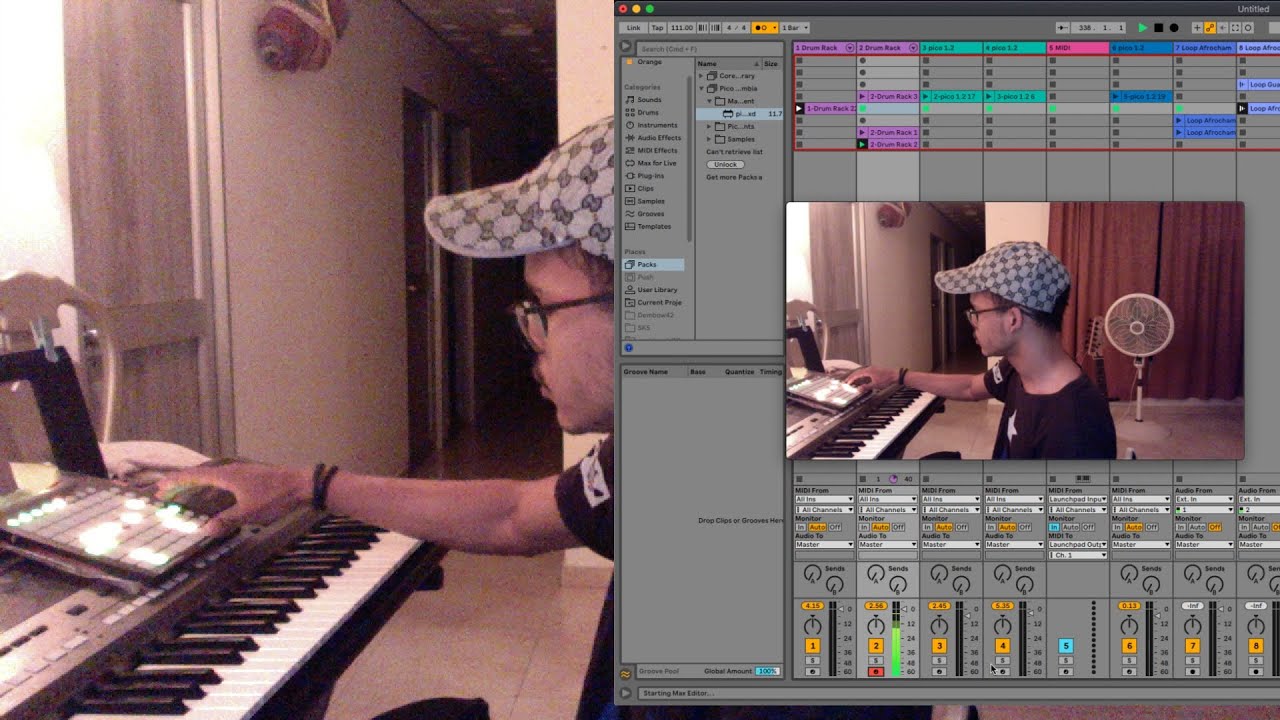Start playback with the green Play button
This screenshot has width=1280, height=720.
click(1143, 28)
